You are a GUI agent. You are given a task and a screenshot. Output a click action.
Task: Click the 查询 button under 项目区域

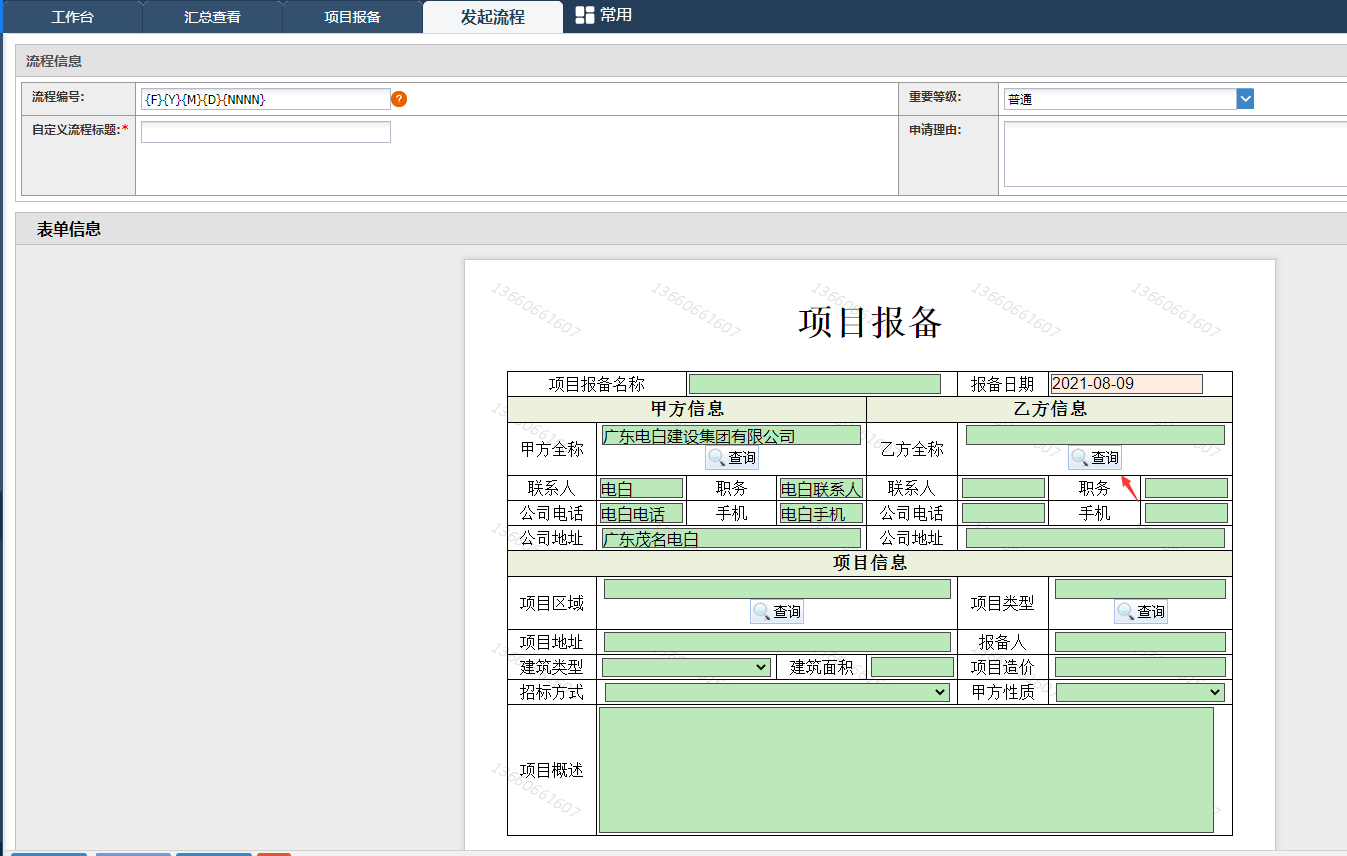point(777,612)
